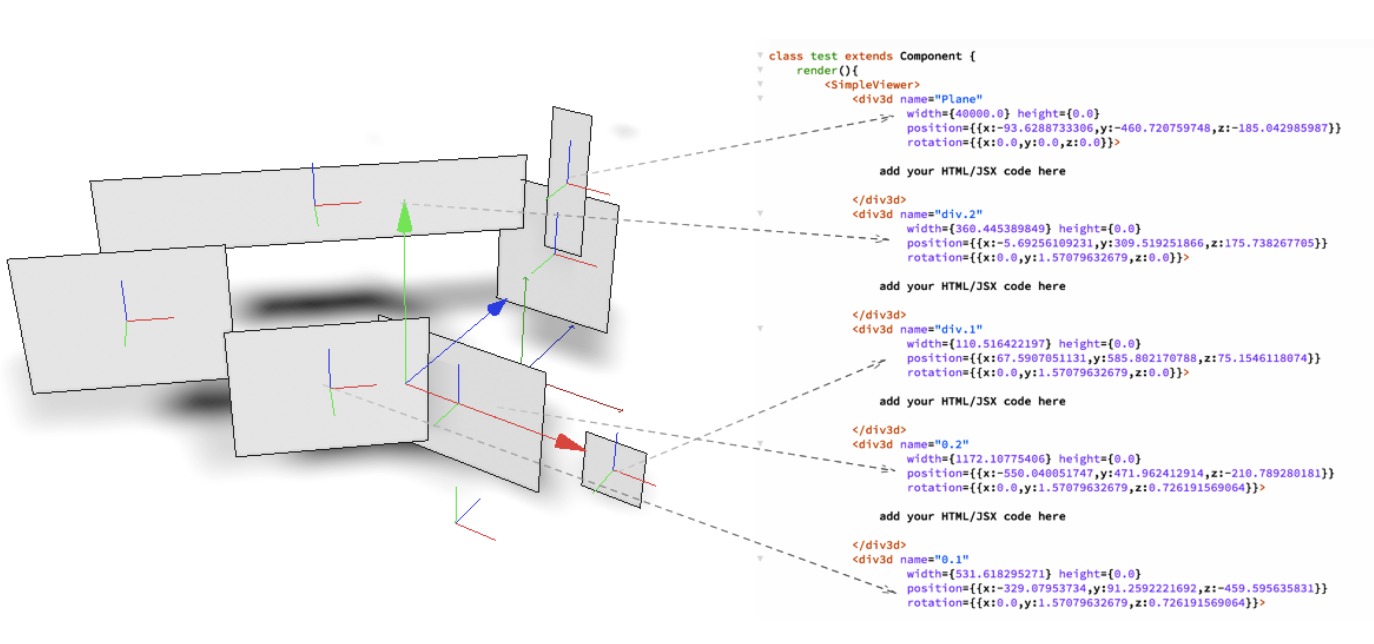Click the name="div.2" attribute
This screenshot has width=1374, height=644.
tap(941, 213)
